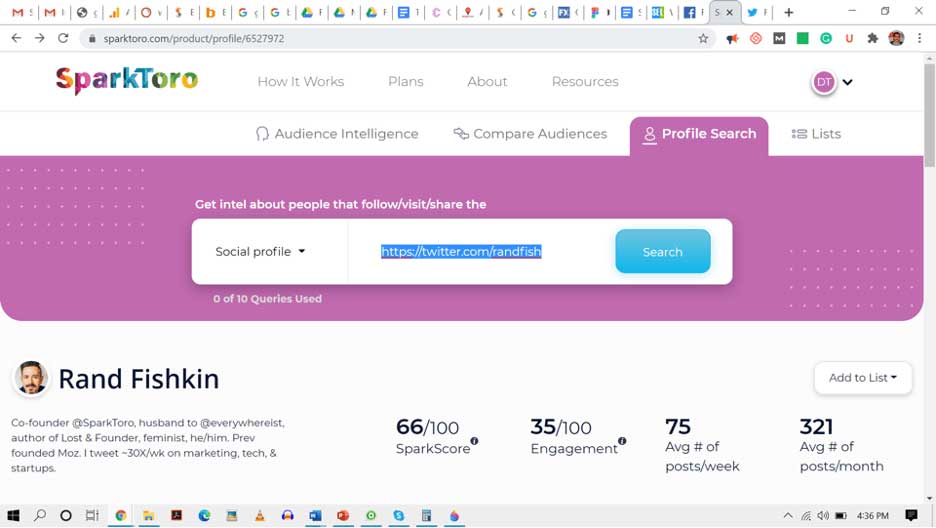
Task: Open Microsoft Edge from the taskbar
Action: point(204,515)
